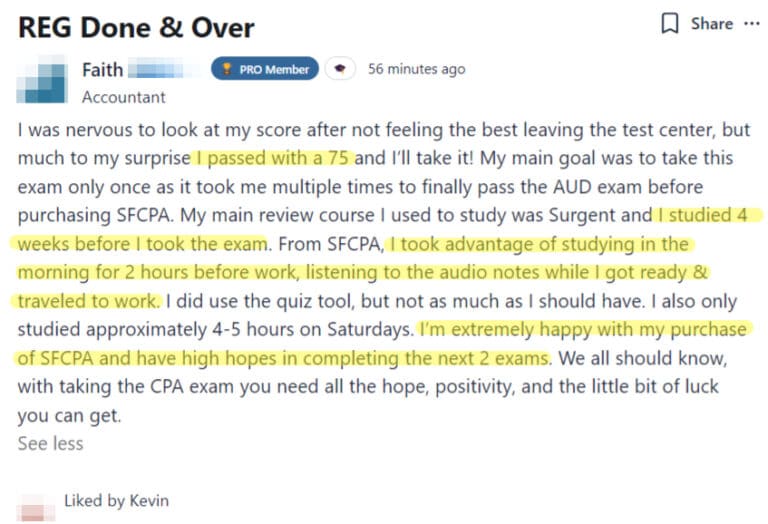The image size is (768, 524).
Task: Open the author name Faith
Action: pos(102,70)
